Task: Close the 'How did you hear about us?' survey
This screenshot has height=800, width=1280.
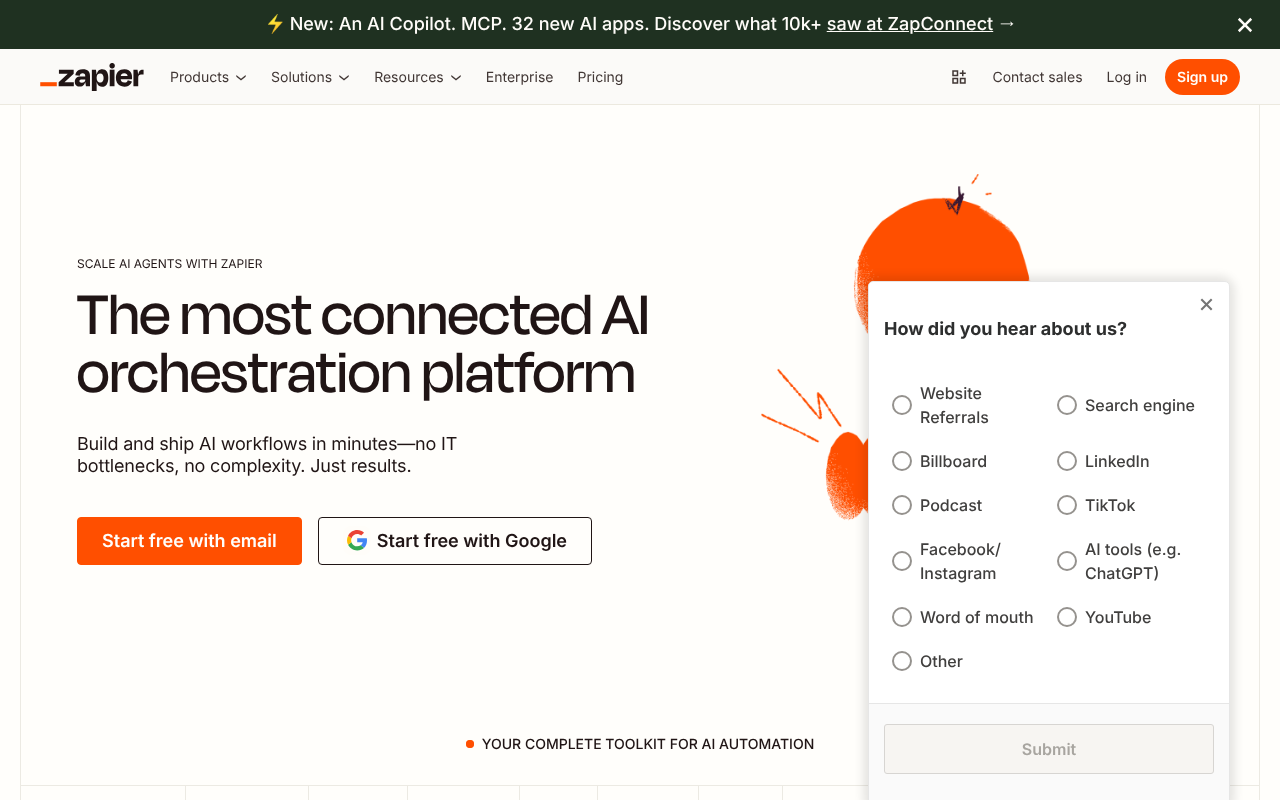Action: pos(1206,304)
